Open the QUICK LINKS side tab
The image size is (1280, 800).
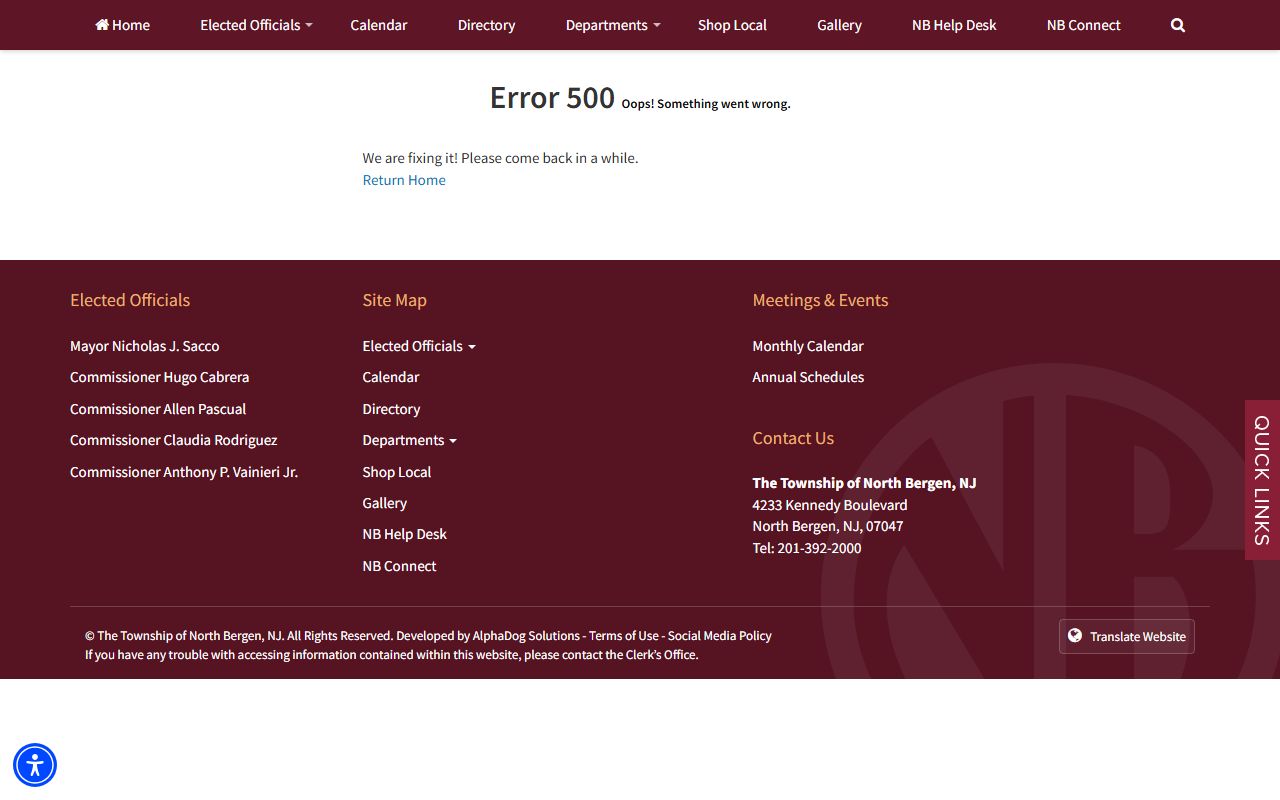(x=1262, y=480)
